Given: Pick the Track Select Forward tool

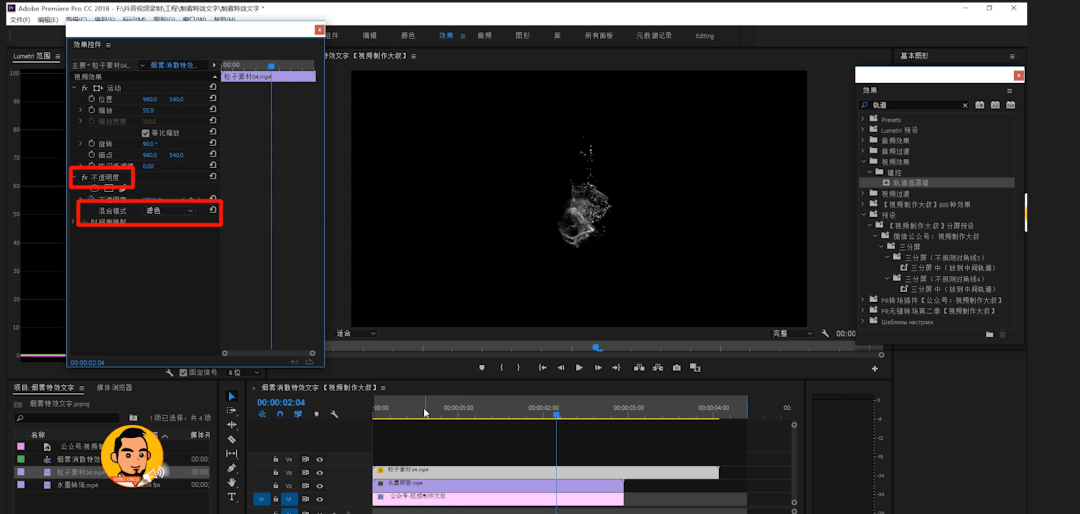Looking at the screenshot, I should click(x=232, y=410).
